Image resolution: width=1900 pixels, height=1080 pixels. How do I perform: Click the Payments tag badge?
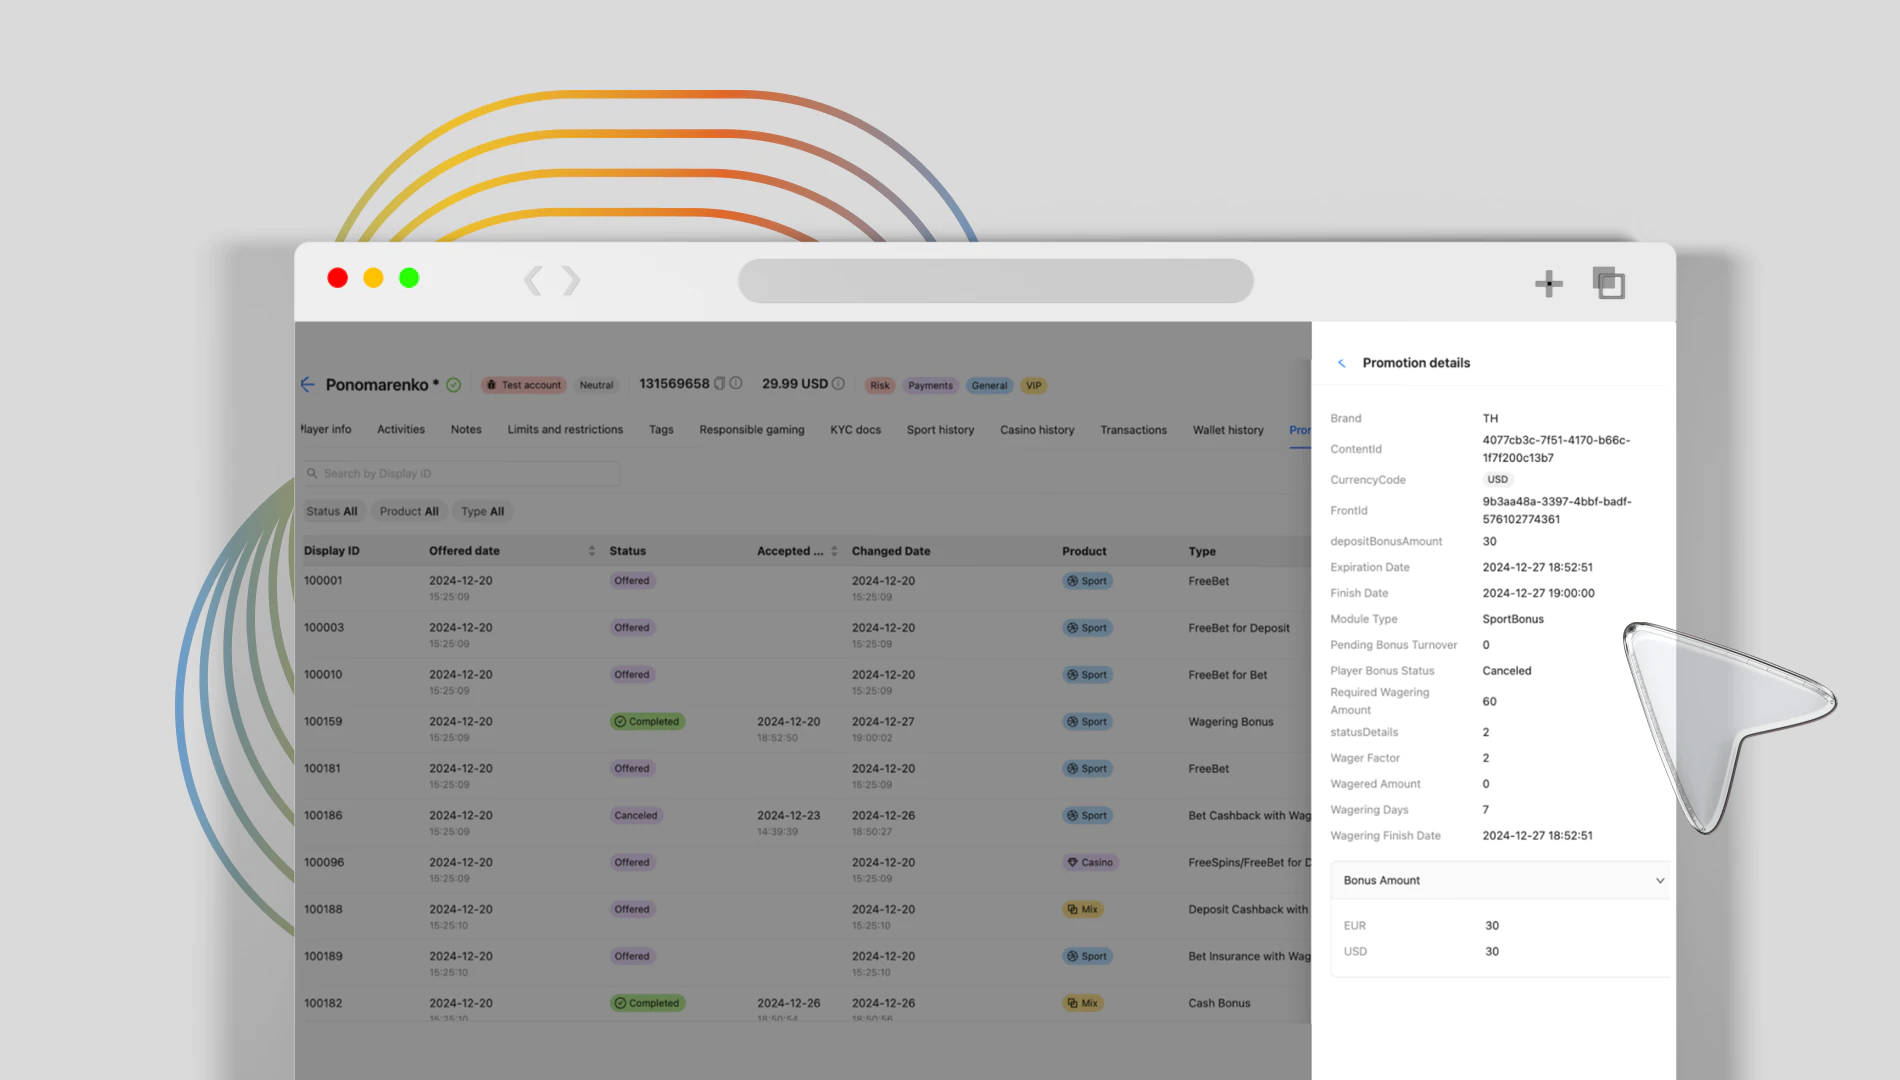pos(930,386)
